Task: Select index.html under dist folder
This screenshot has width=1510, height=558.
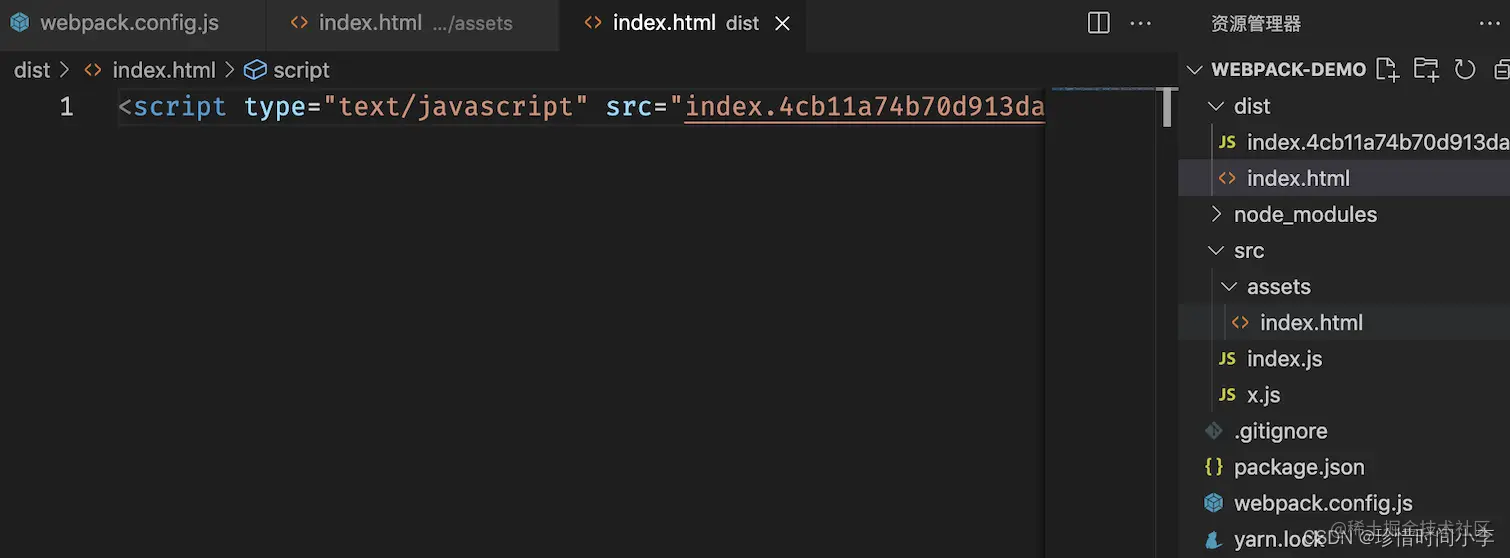Action: (x=1344, y=178)
